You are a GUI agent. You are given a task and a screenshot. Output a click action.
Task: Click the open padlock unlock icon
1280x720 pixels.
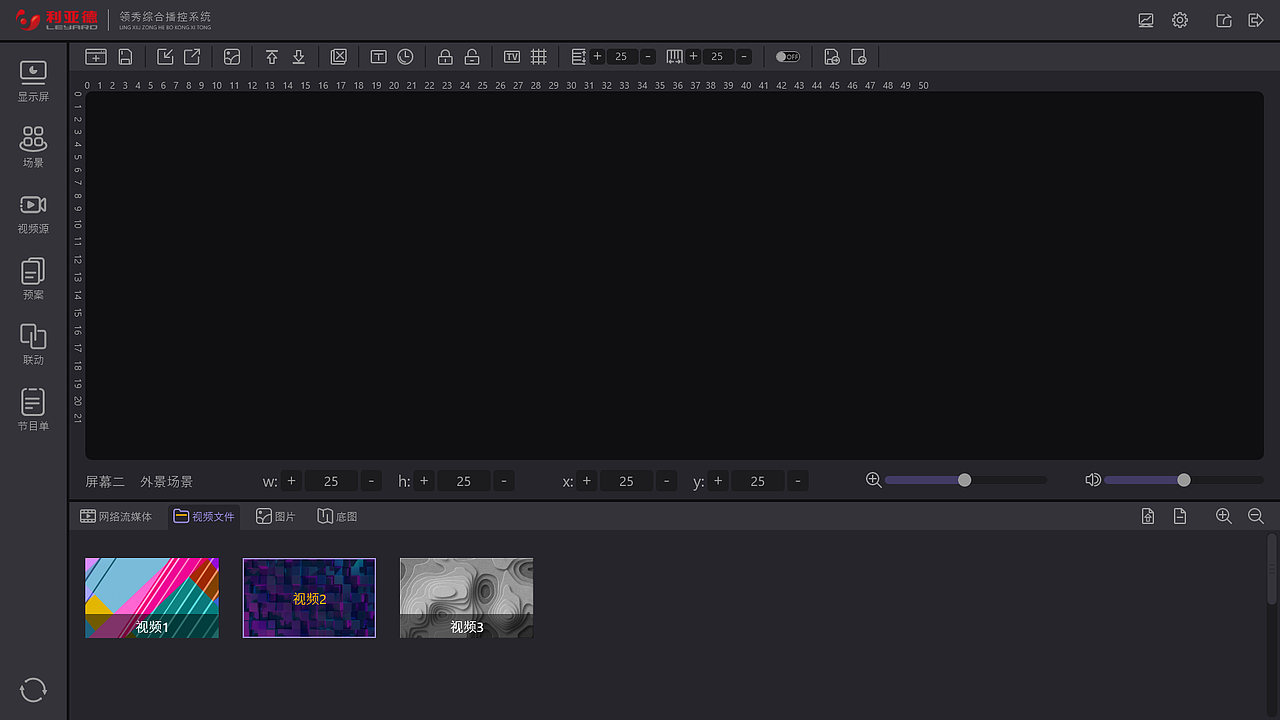coord(472,57)
